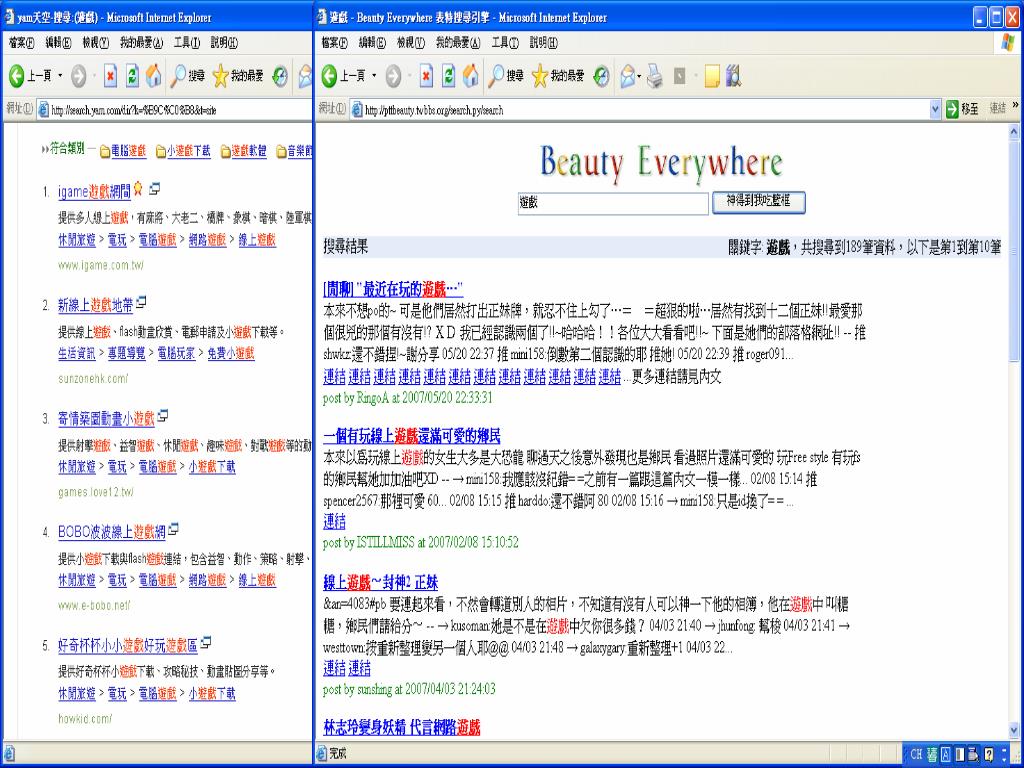Viewport: 1024px width, 768px height.
Task: Open the 寄情築園動畫小遊戲 result link
Action: tap(106, 419)
